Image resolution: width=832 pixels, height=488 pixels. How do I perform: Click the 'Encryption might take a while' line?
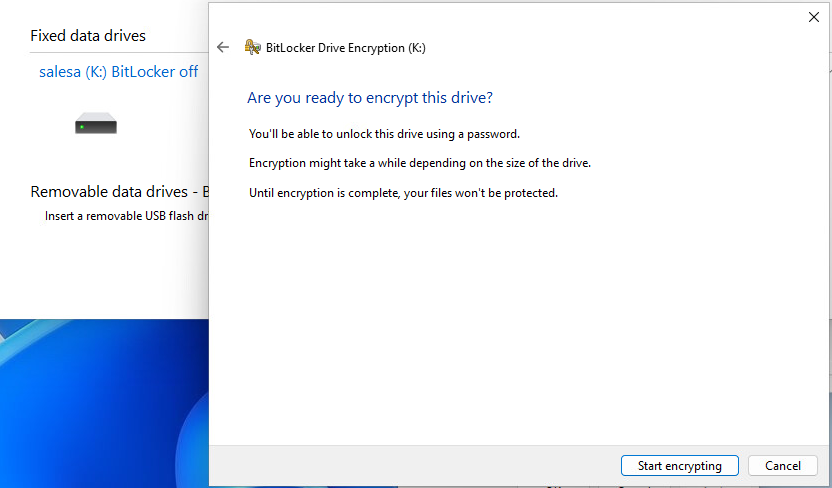pyautogui.click(x=420, y=163)
